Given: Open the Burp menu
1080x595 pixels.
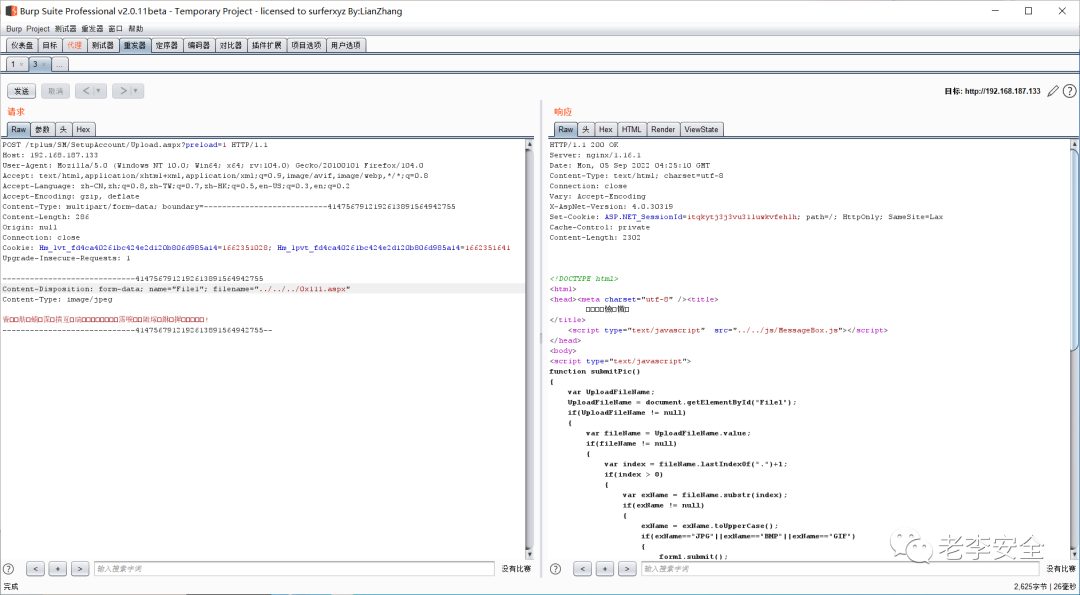Looking at the screenshot, I should coord(14,29).
